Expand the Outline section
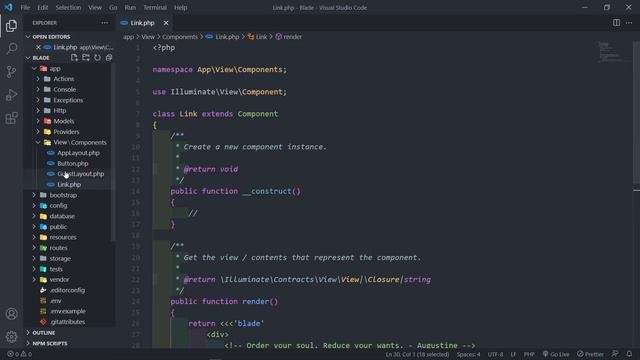The width and height of the screenshot is (640, 360). [x=43, y=333]
